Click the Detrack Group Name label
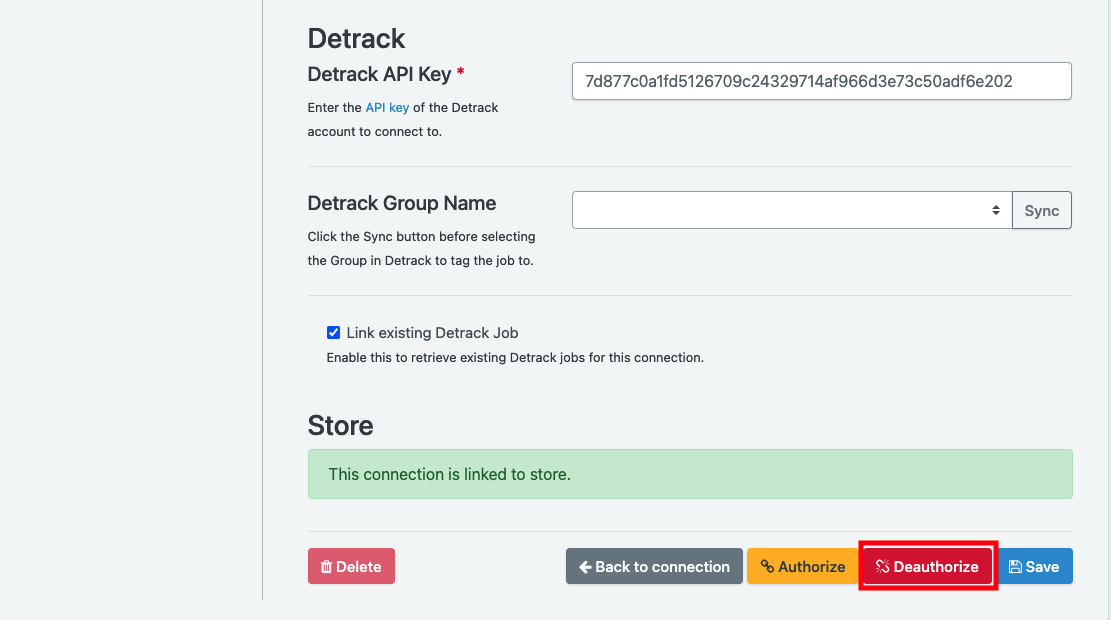The image size is (1111, 620). tap(402, 203)
